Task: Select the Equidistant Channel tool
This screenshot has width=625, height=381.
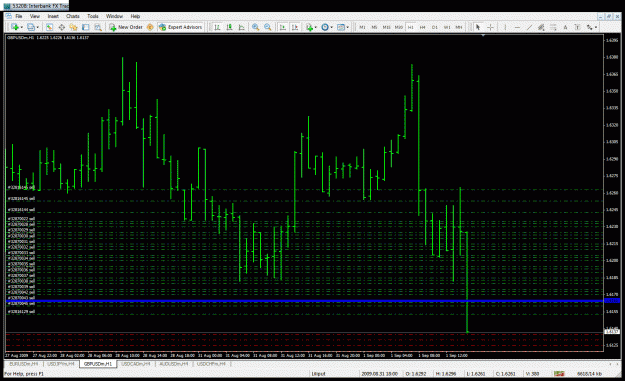Action: (x=541, y=27)
